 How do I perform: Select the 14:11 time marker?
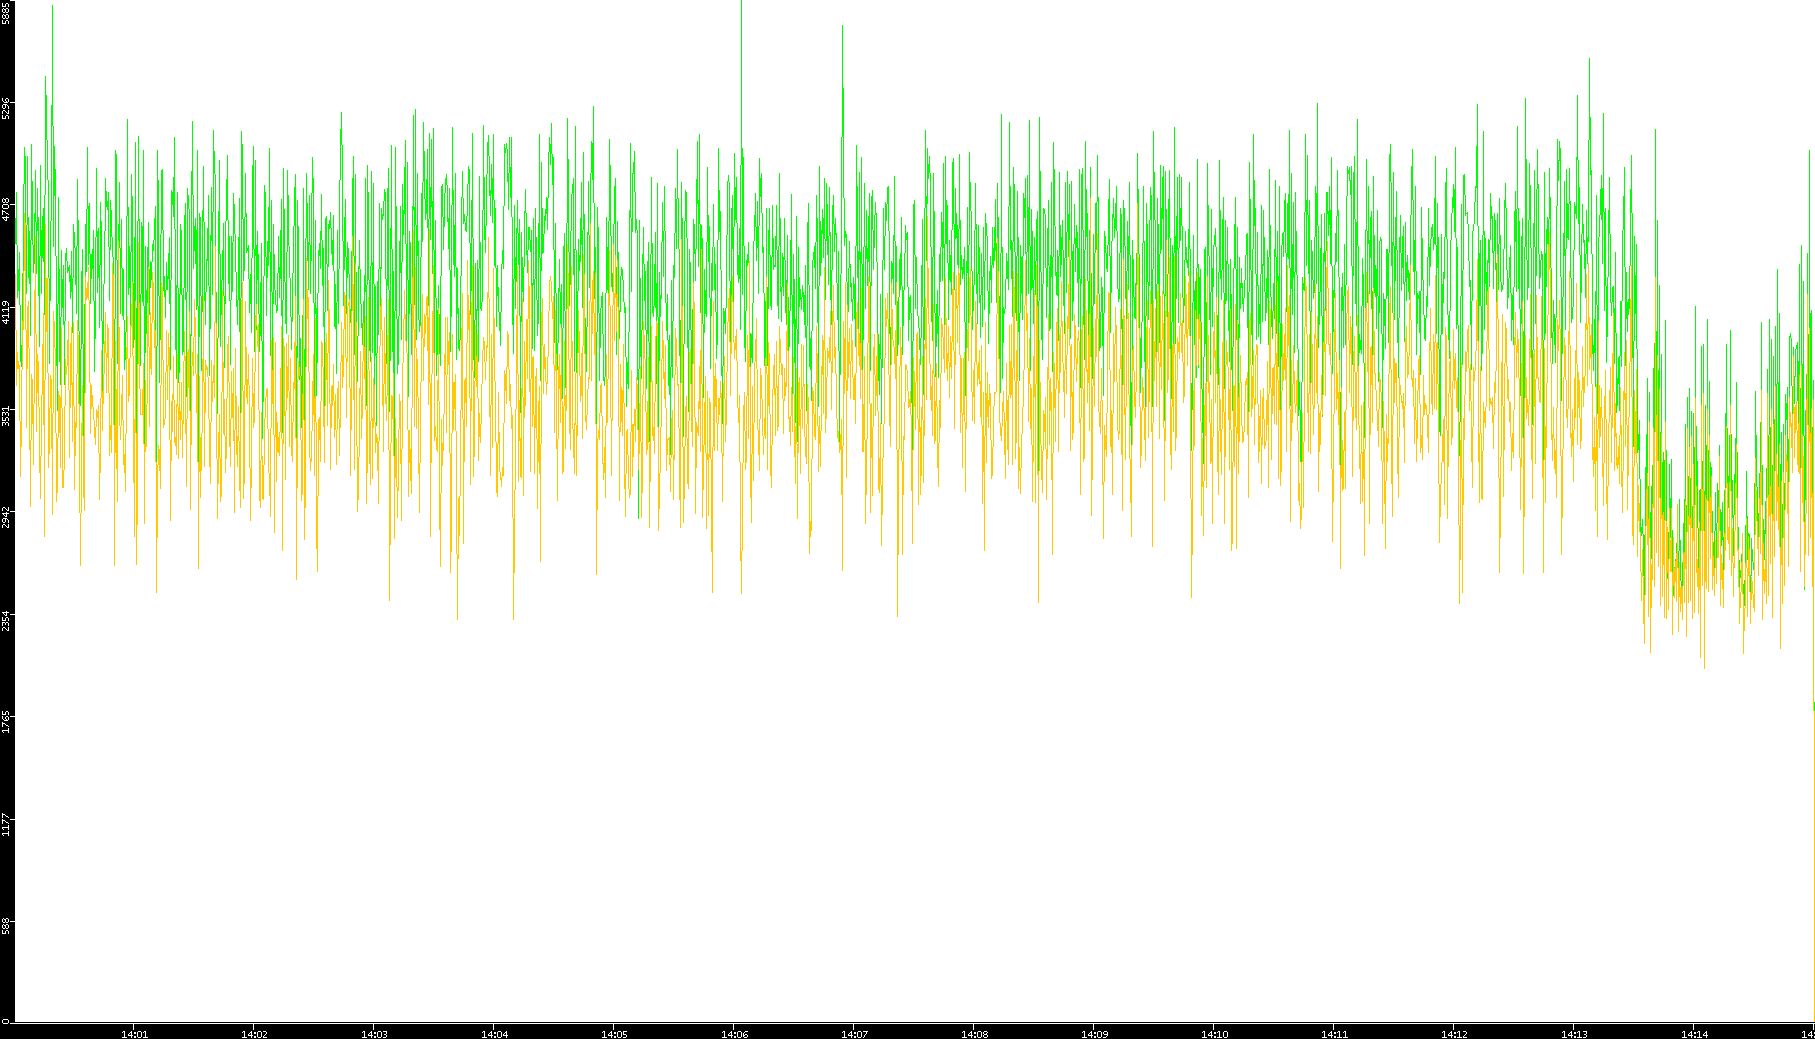click(x=1334, y=1034)
